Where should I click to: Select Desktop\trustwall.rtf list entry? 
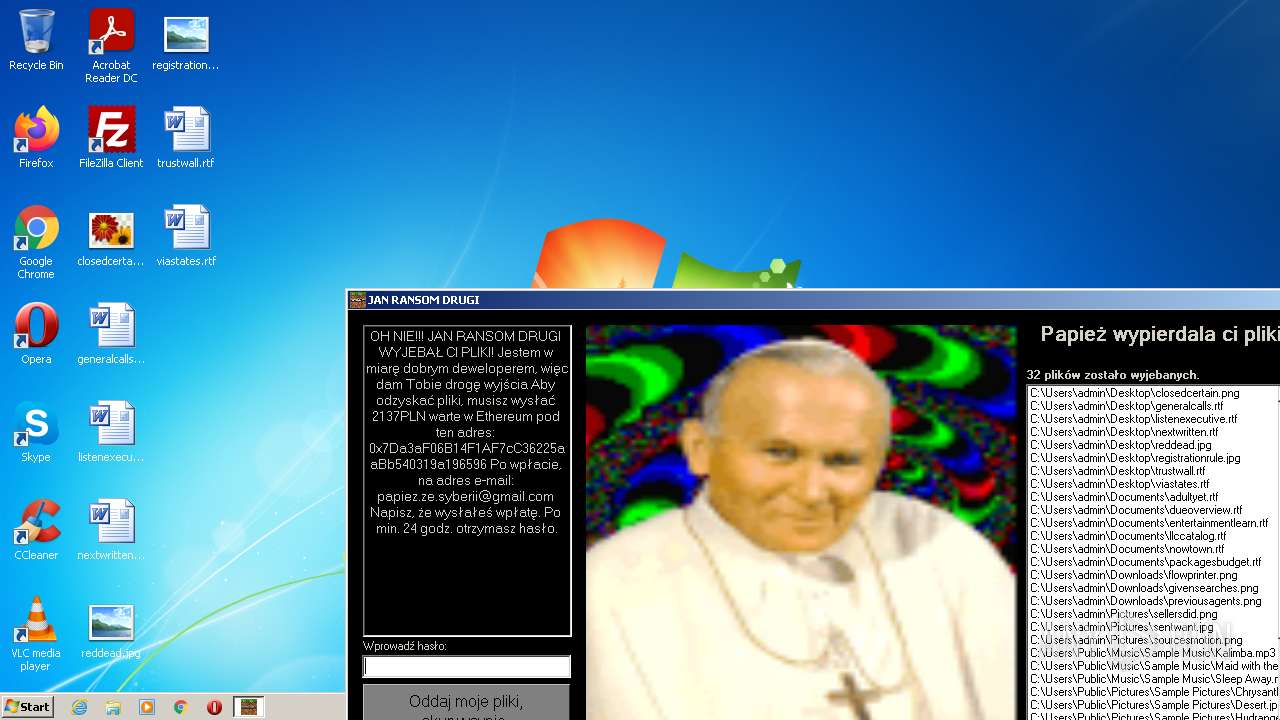[x=1117, y=471]
